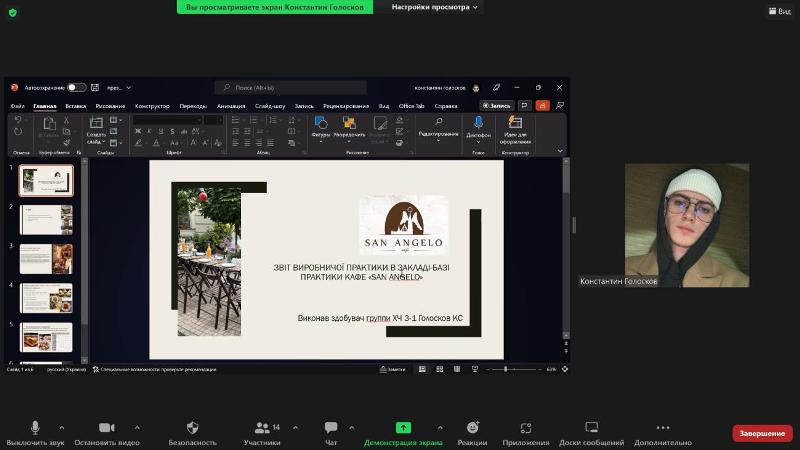Image resolution: width=800 pixels, height=450 pixels.
Task: Open the Слайд-шоу ribbon tab
Action: point(270,106)
